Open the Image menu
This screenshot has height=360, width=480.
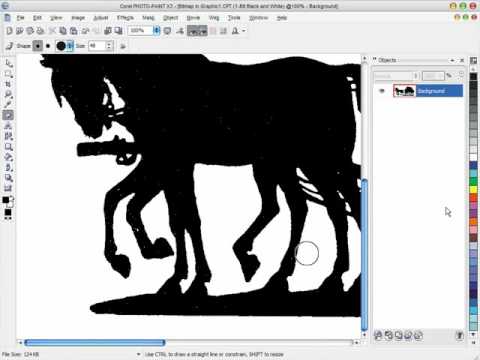click(78, 18)
